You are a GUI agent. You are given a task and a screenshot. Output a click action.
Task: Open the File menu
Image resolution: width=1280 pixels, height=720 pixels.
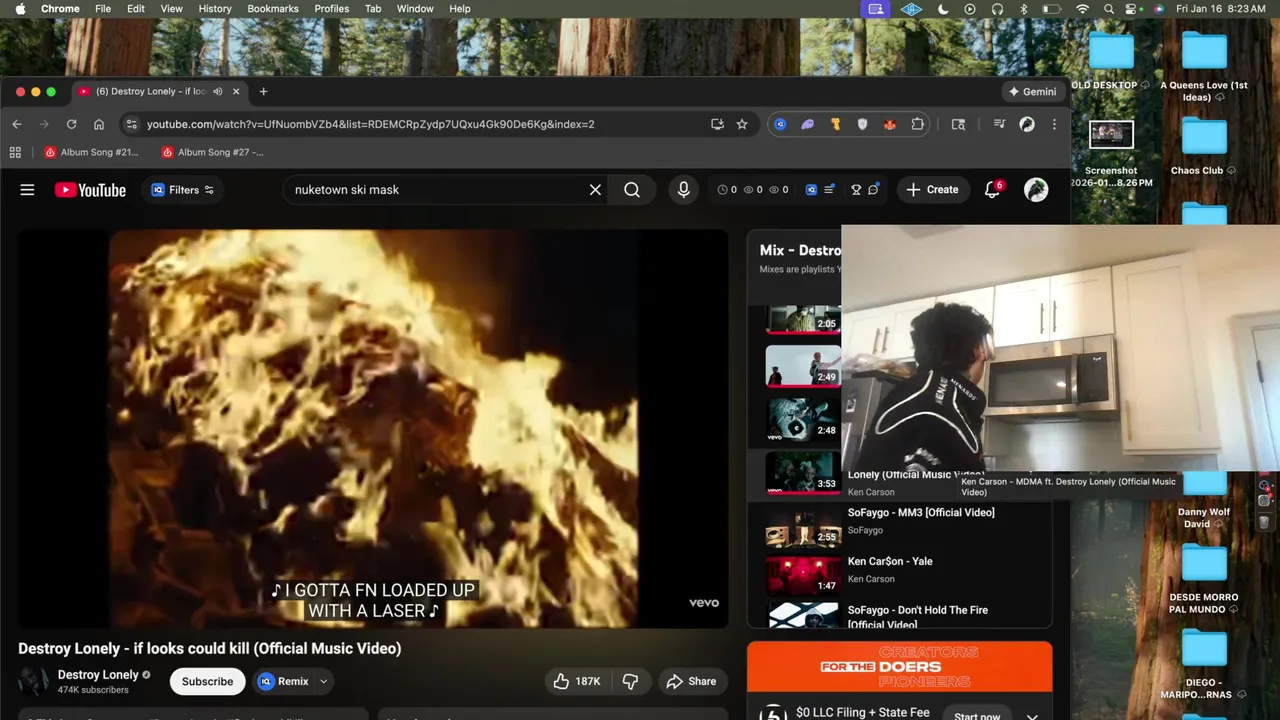click(x=103, y=9)
